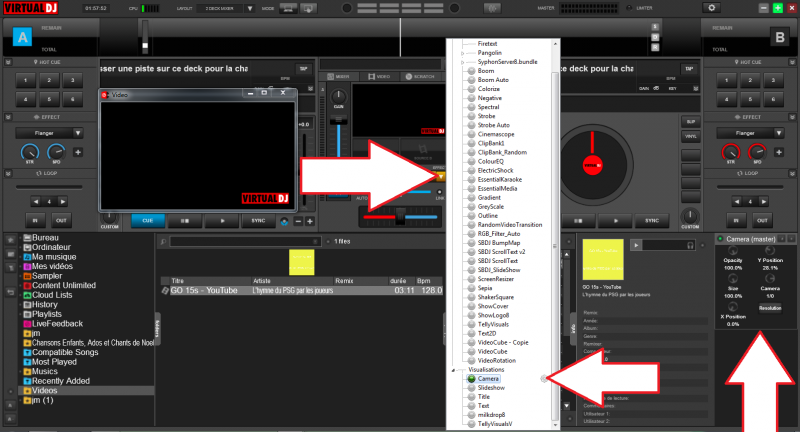The width and height of the screenshot is (800, 432).
Task: Select external display mode icon in top bar
Action: point(308,8)
